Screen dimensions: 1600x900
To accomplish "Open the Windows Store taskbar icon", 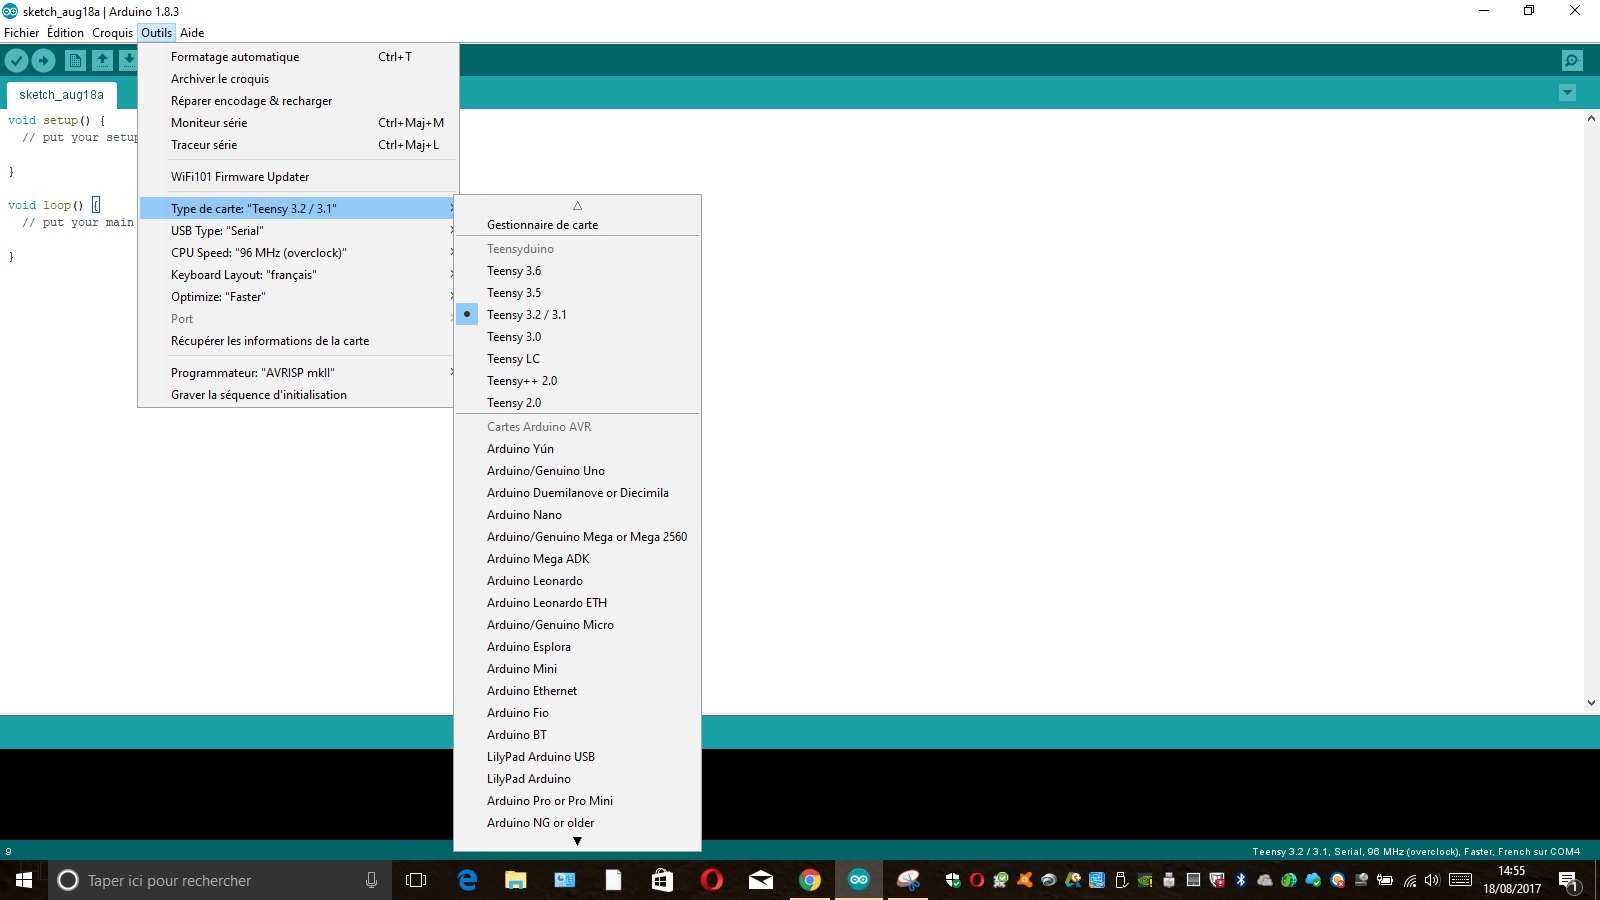I will click(663, 880).
